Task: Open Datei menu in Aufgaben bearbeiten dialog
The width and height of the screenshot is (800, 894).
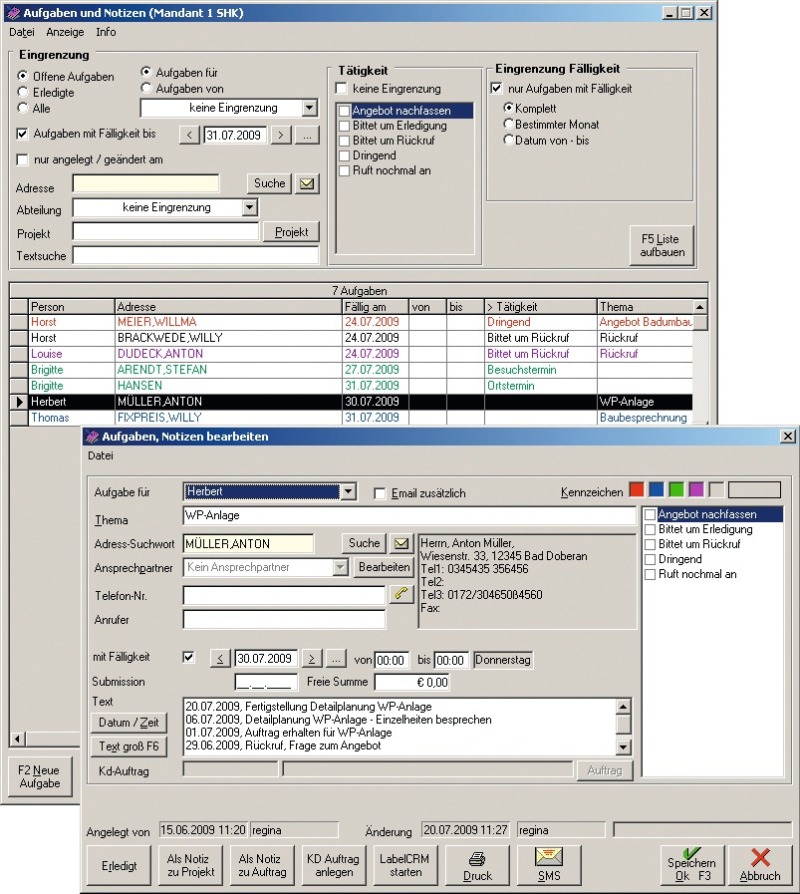Action: click(x=100, y=456)
